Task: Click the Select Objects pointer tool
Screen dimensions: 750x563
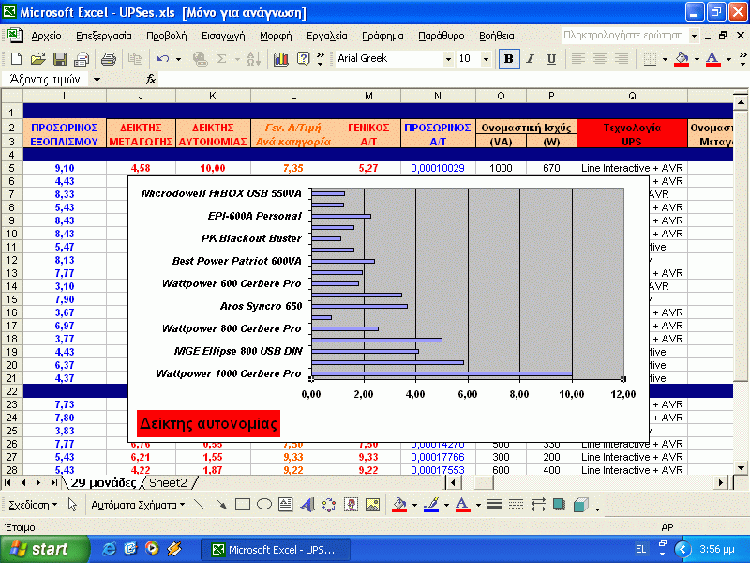Action: pos(72,505)
